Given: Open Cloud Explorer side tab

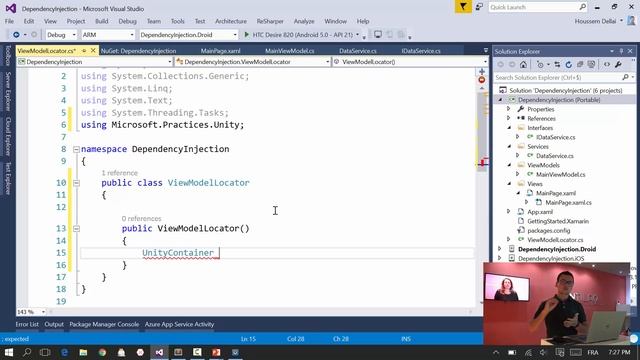Looking at the screenshot, I should pyautogui.click(x=7, y=136).
